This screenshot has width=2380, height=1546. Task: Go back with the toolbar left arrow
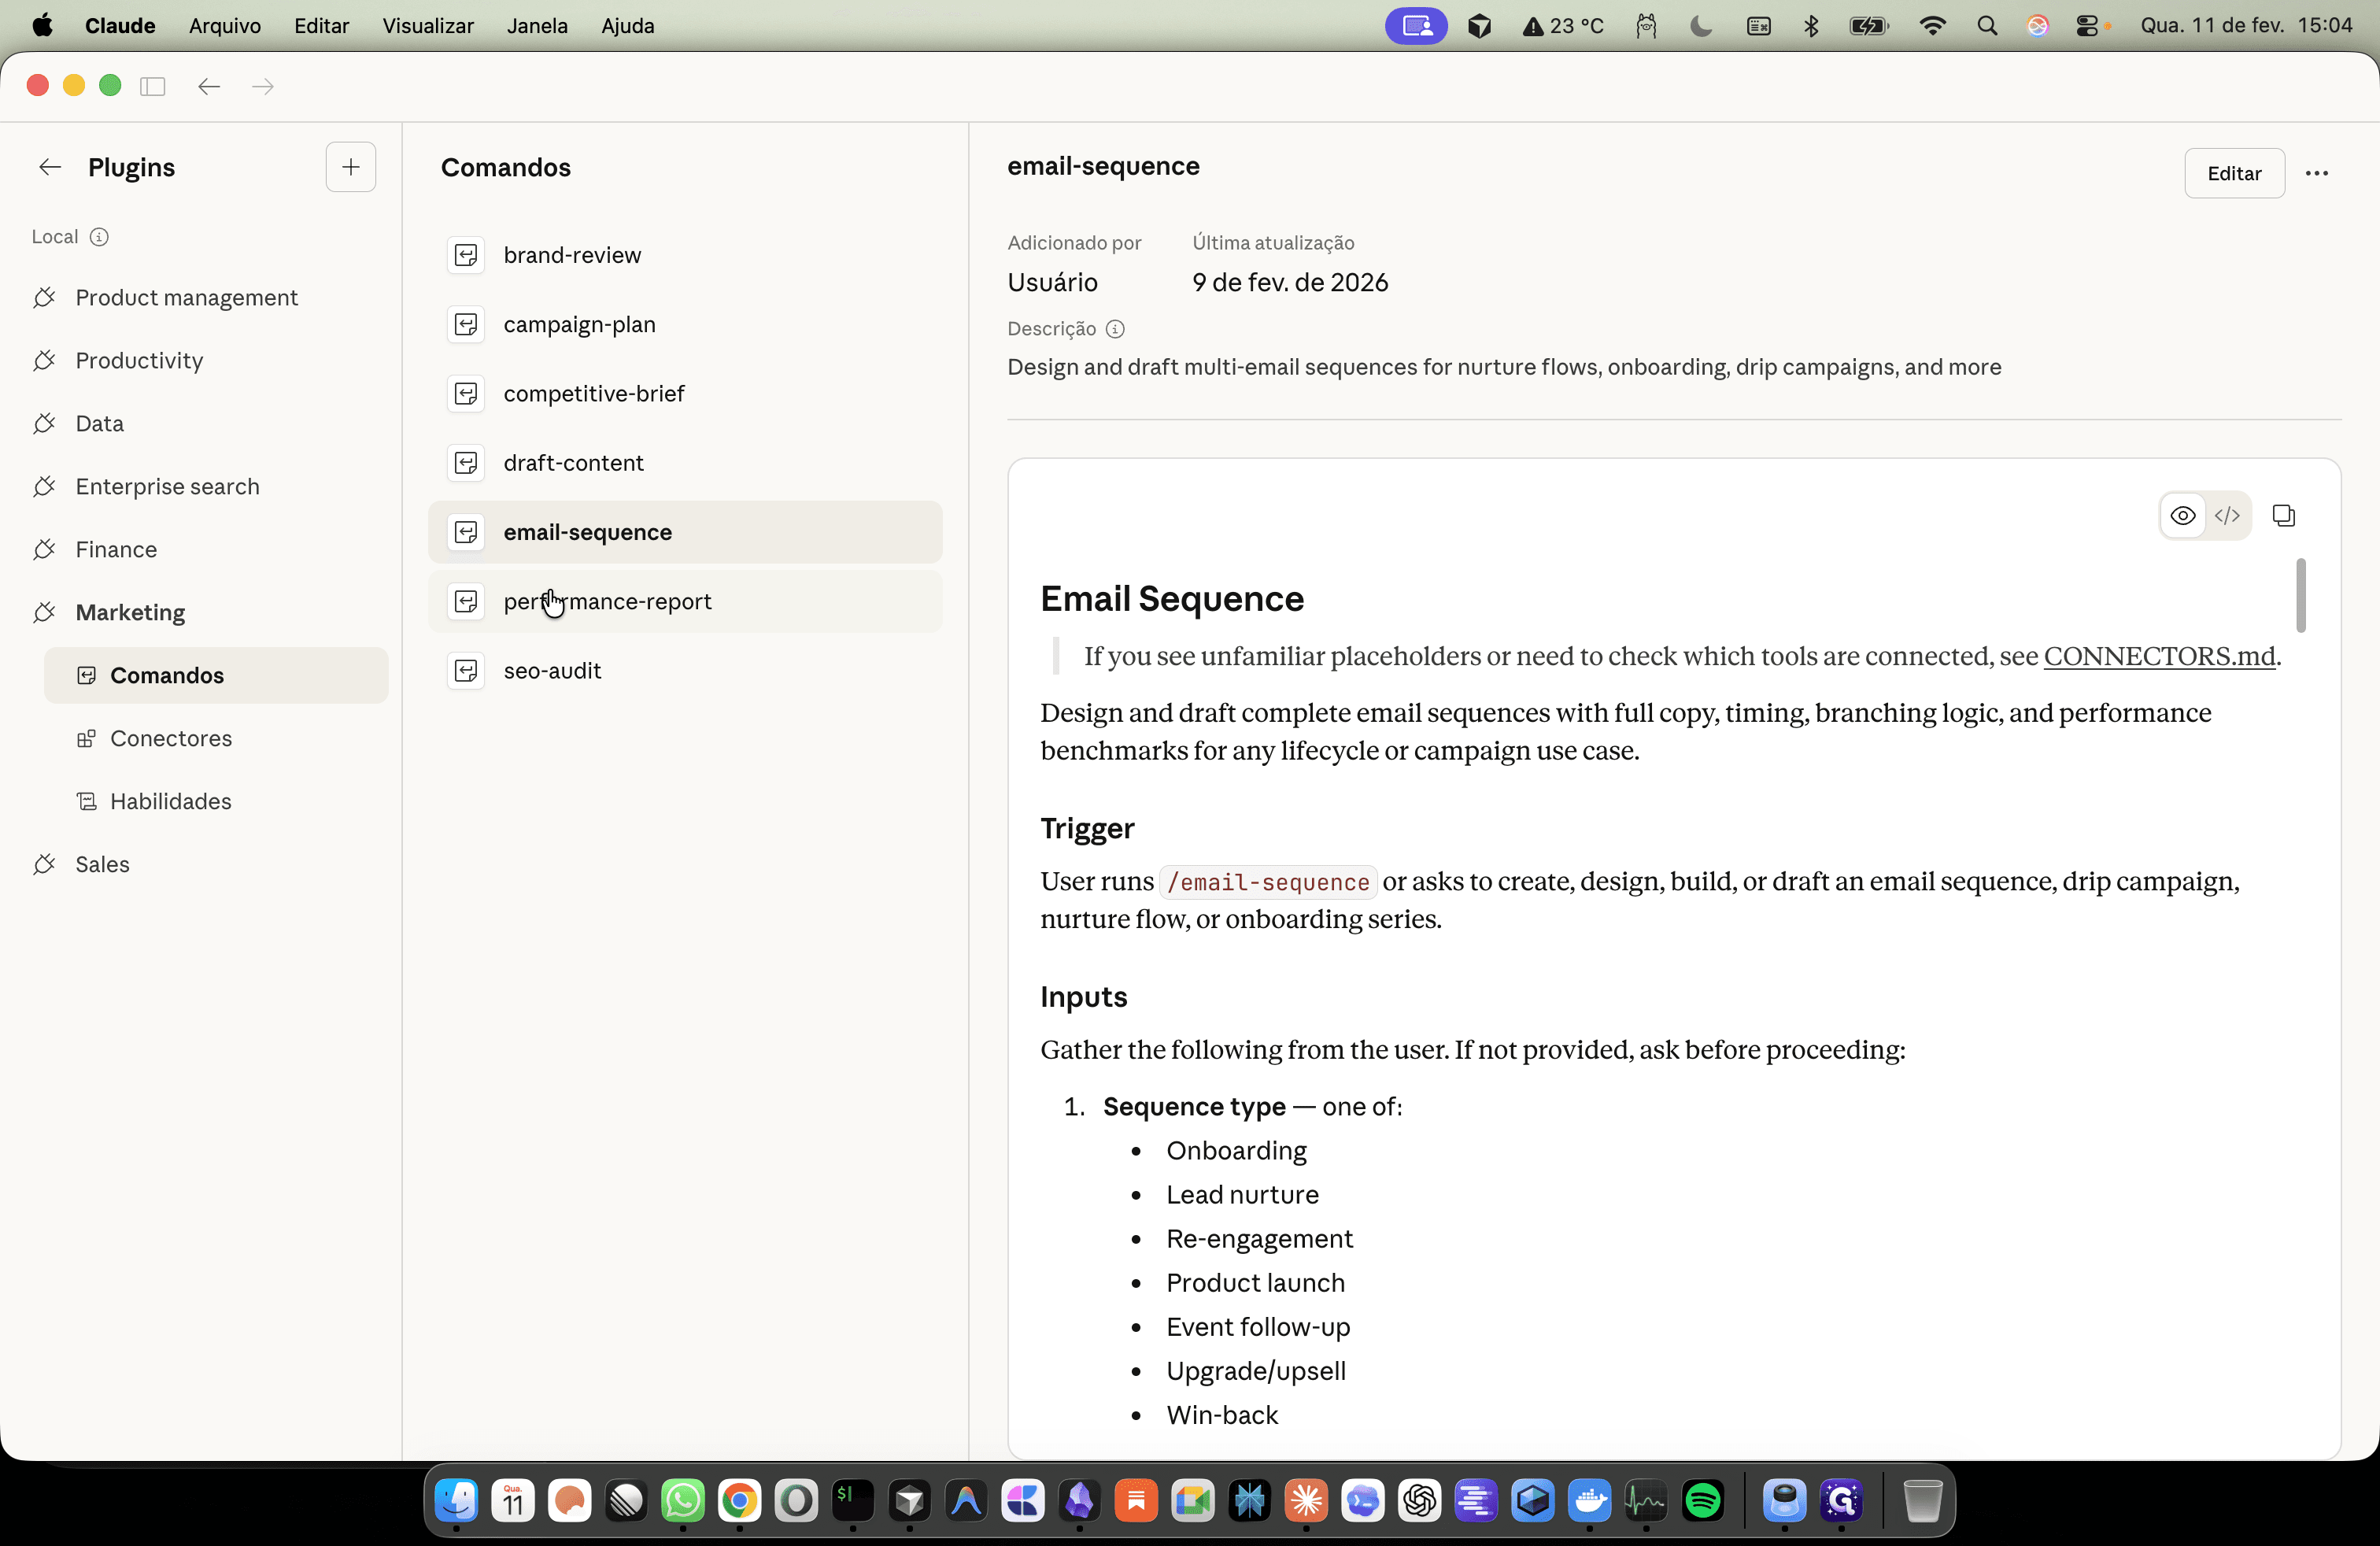point(209,86)
